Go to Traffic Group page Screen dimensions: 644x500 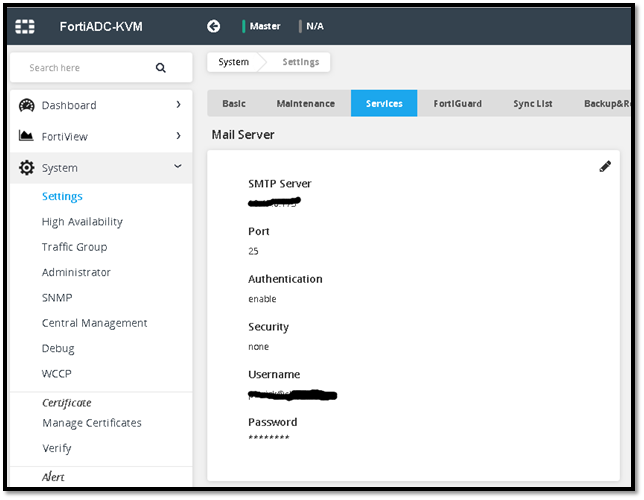pos(74,247)
